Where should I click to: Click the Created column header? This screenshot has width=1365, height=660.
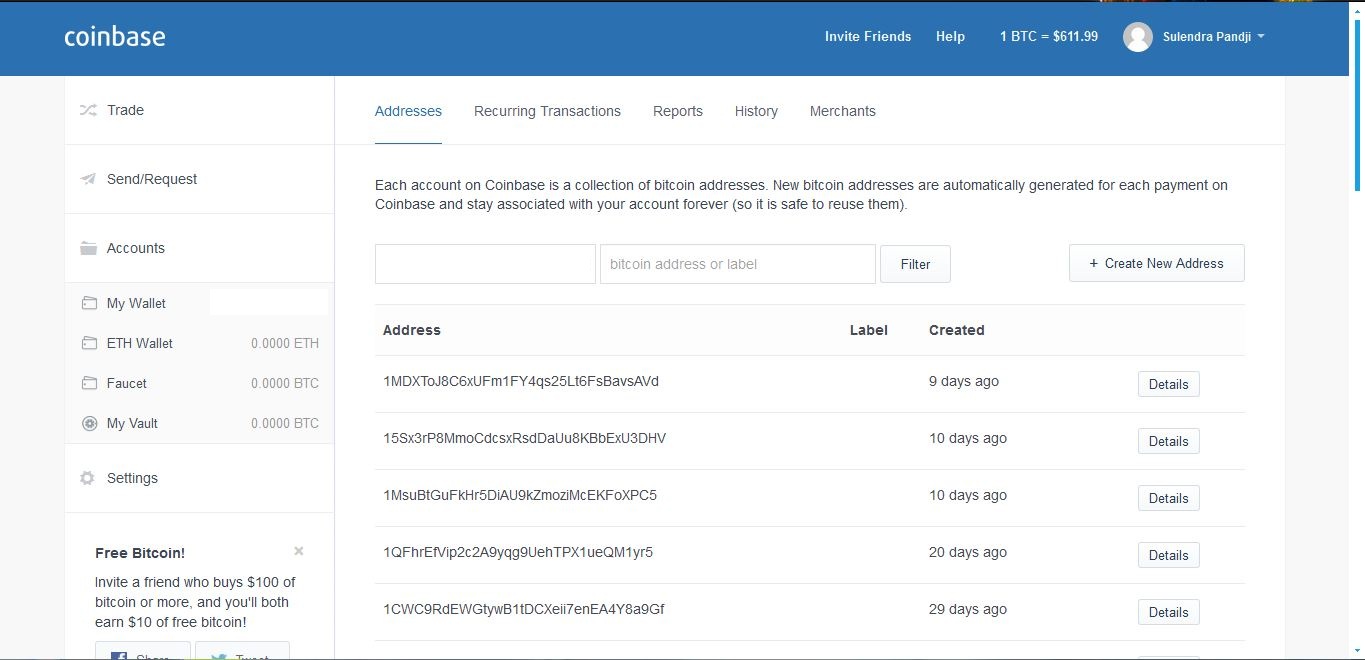(x=957, y=330)
